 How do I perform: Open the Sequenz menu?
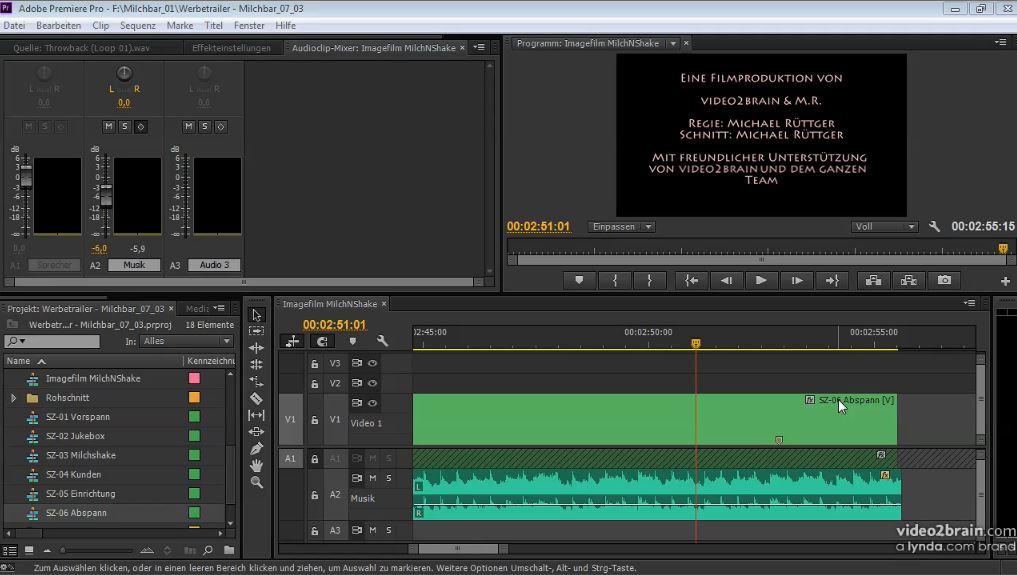click(138, 25)
